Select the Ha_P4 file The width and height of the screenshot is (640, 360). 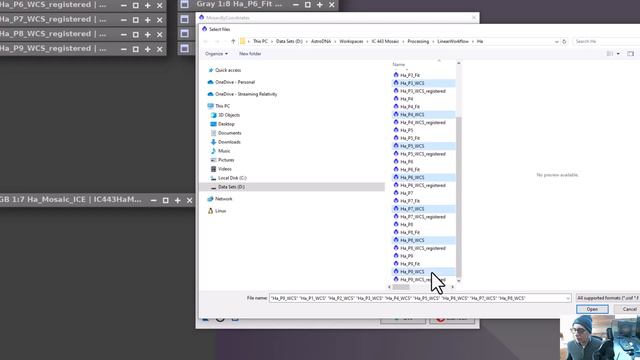point(407,99)
